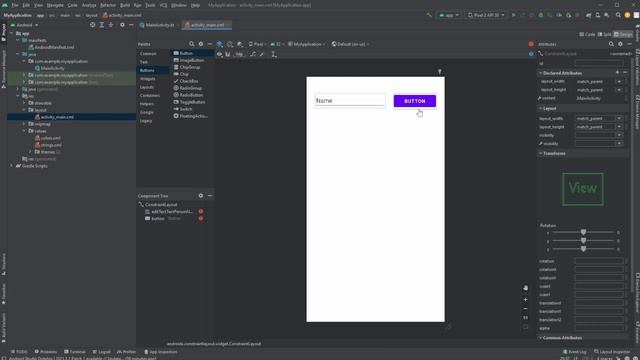Choose ToggleButton in Palette list

[192, 102]
